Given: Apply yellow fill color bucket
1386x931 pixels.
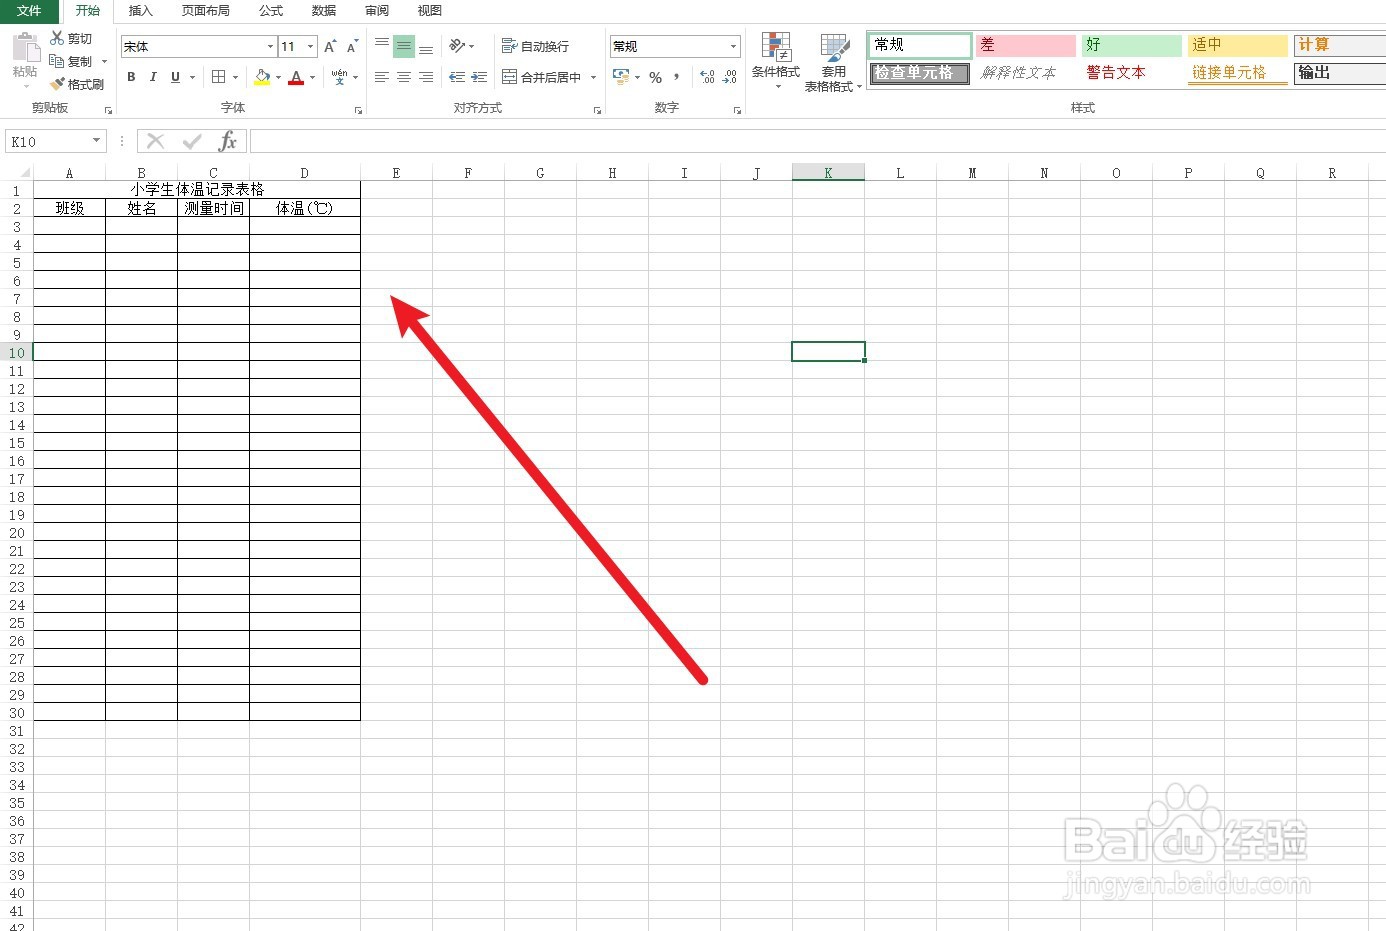Looking at the screenshot, I should (262, 77).
